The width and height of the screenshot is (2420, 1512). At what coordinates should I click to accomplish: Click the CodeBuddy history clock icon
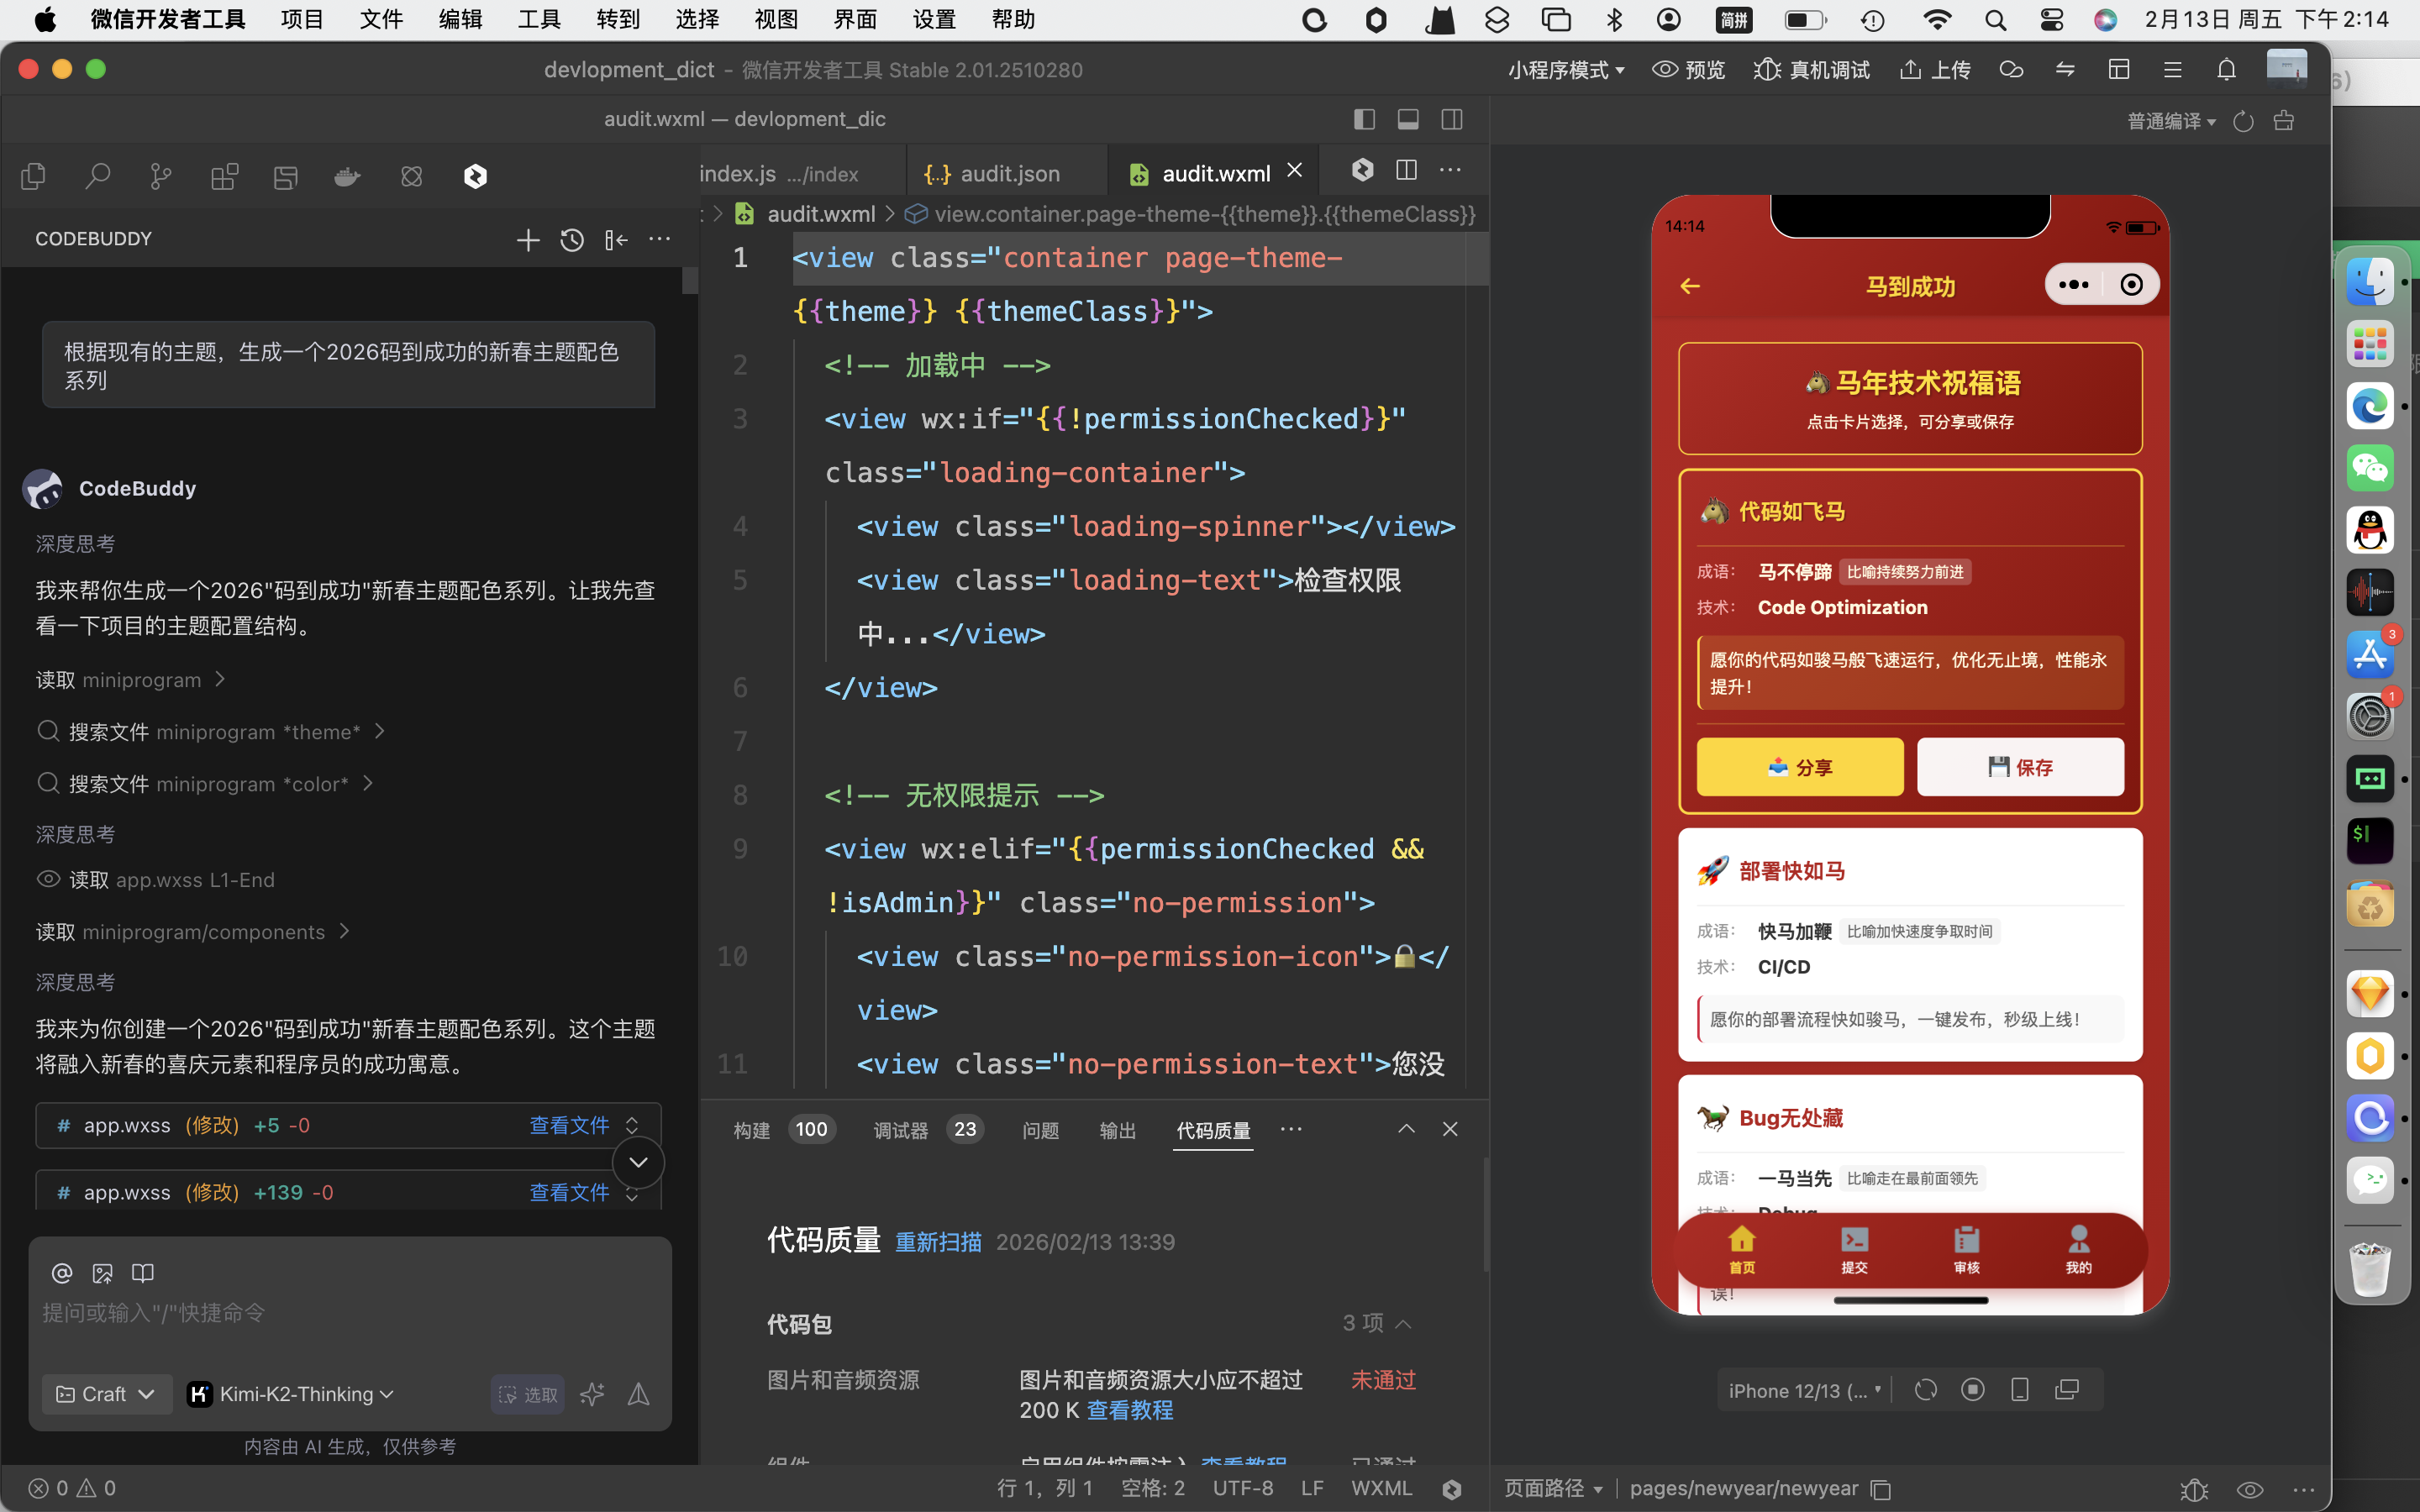(572, 240)
